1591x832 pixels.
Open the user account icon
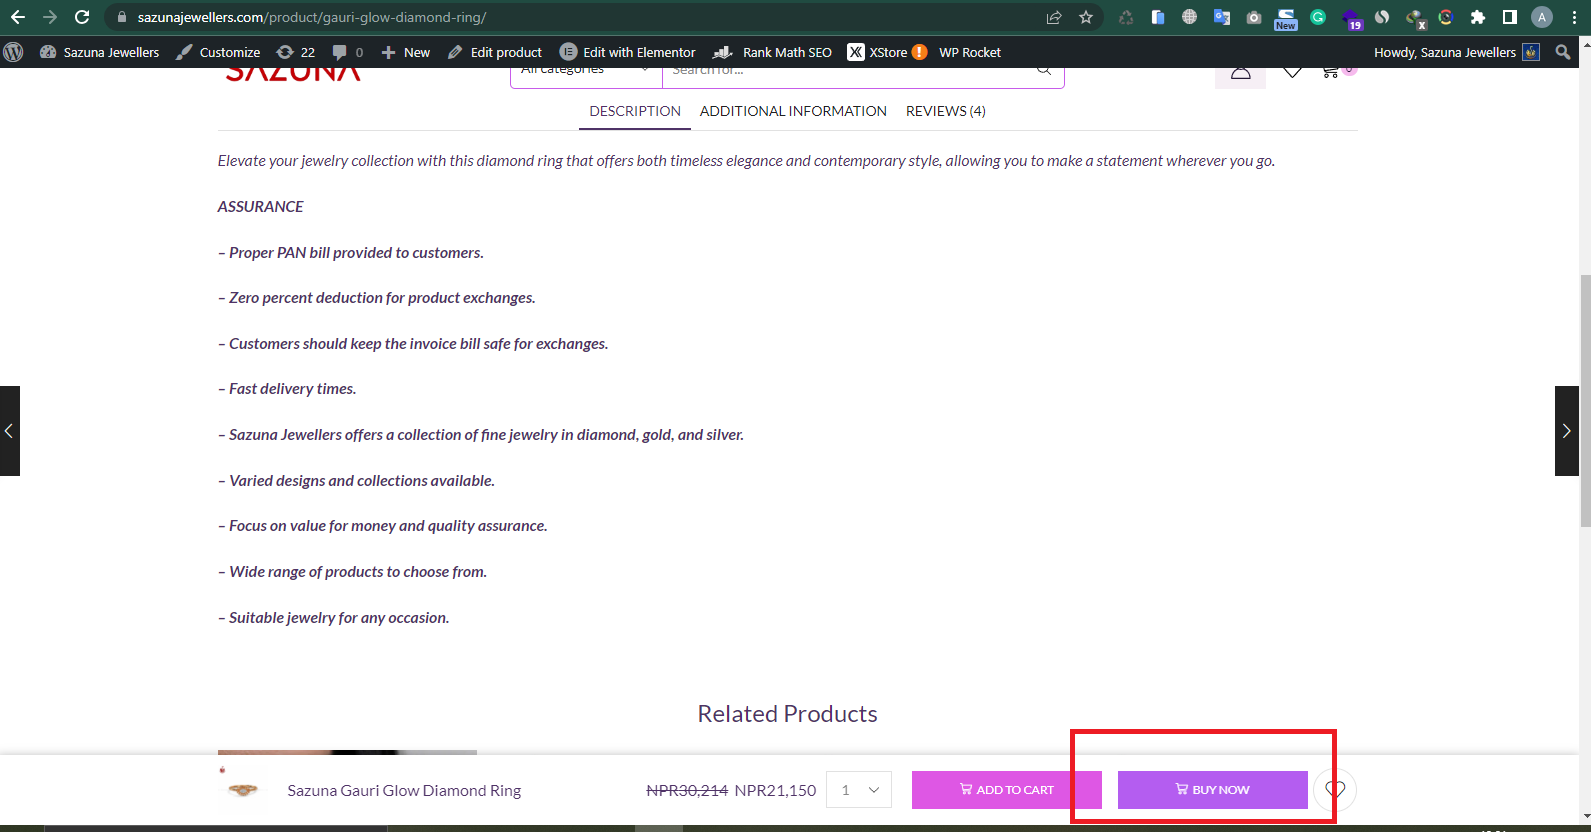tap(1240, 74)
